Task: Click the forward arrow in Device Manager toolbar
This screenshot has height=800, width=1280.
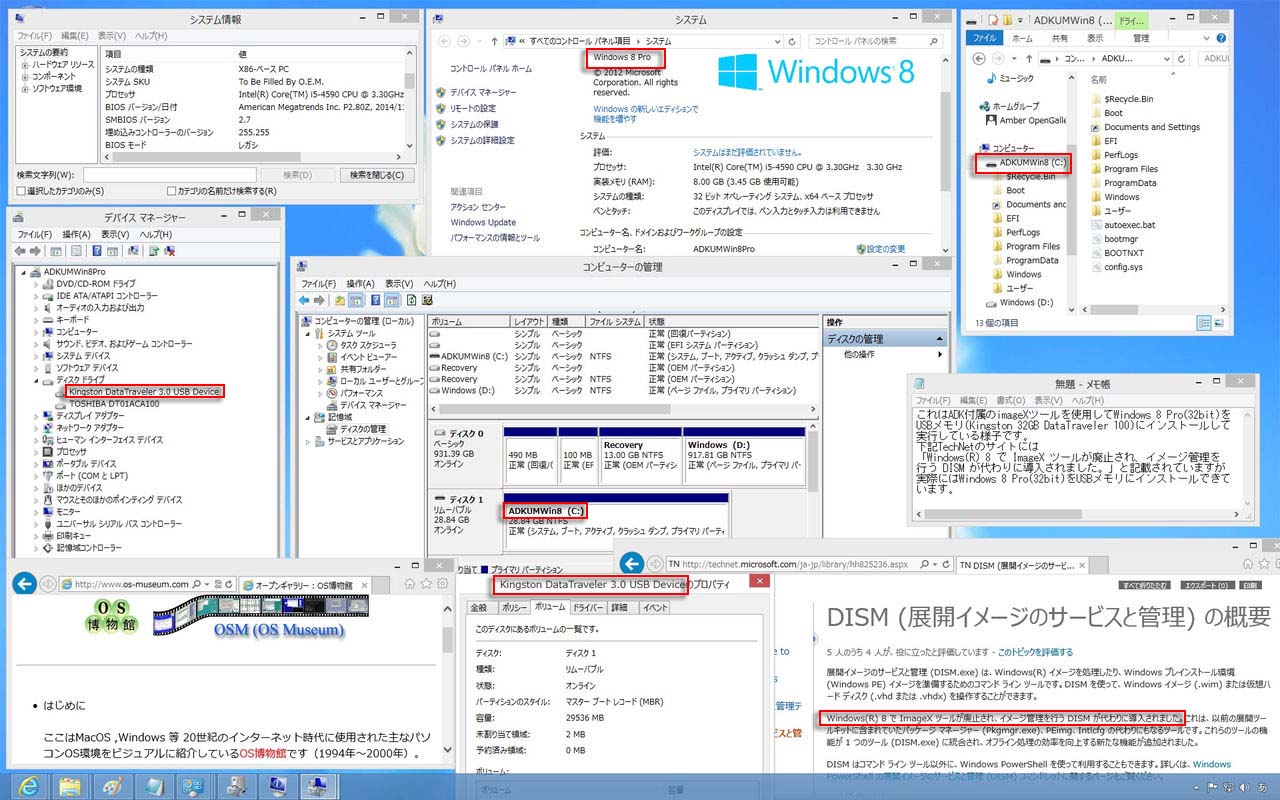Action: 35,250
